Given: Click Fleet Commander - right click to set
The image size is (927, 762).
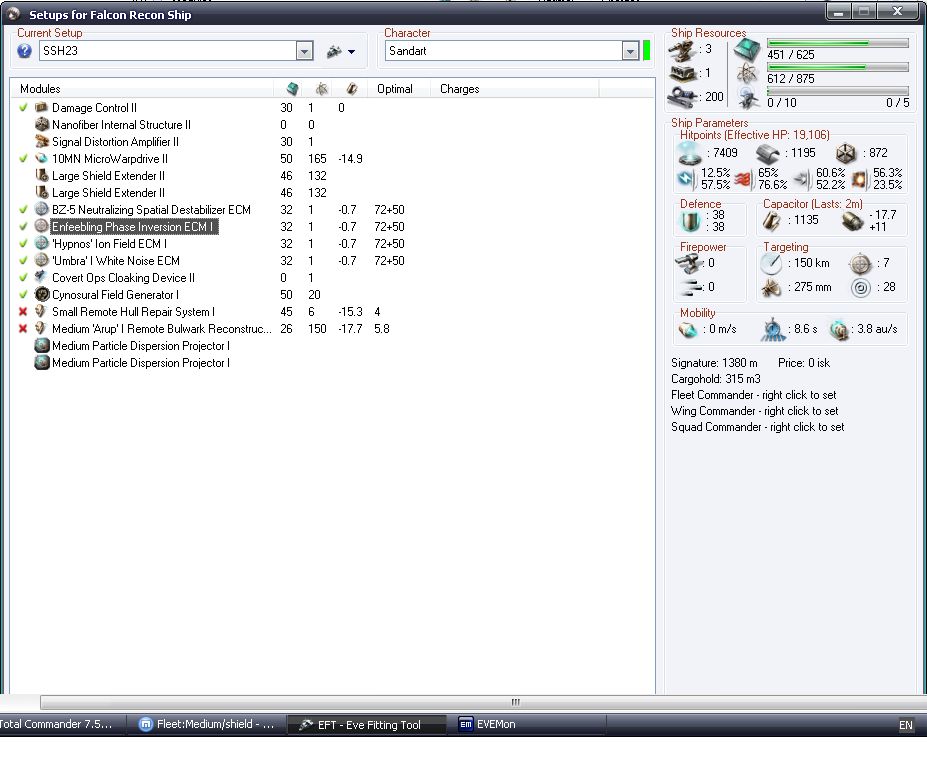Looking at the screenshot, I should coord(754,395).
